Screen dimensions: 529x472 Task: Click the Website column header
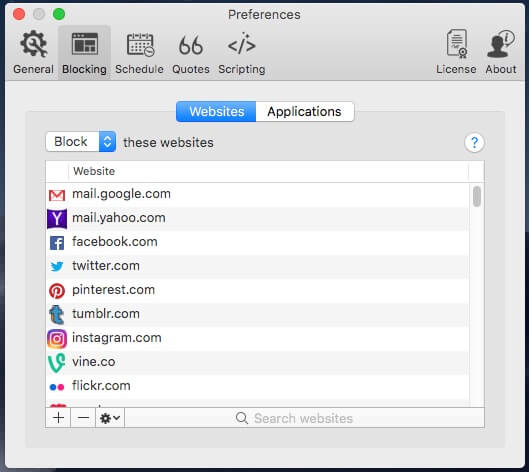point(268,171)
